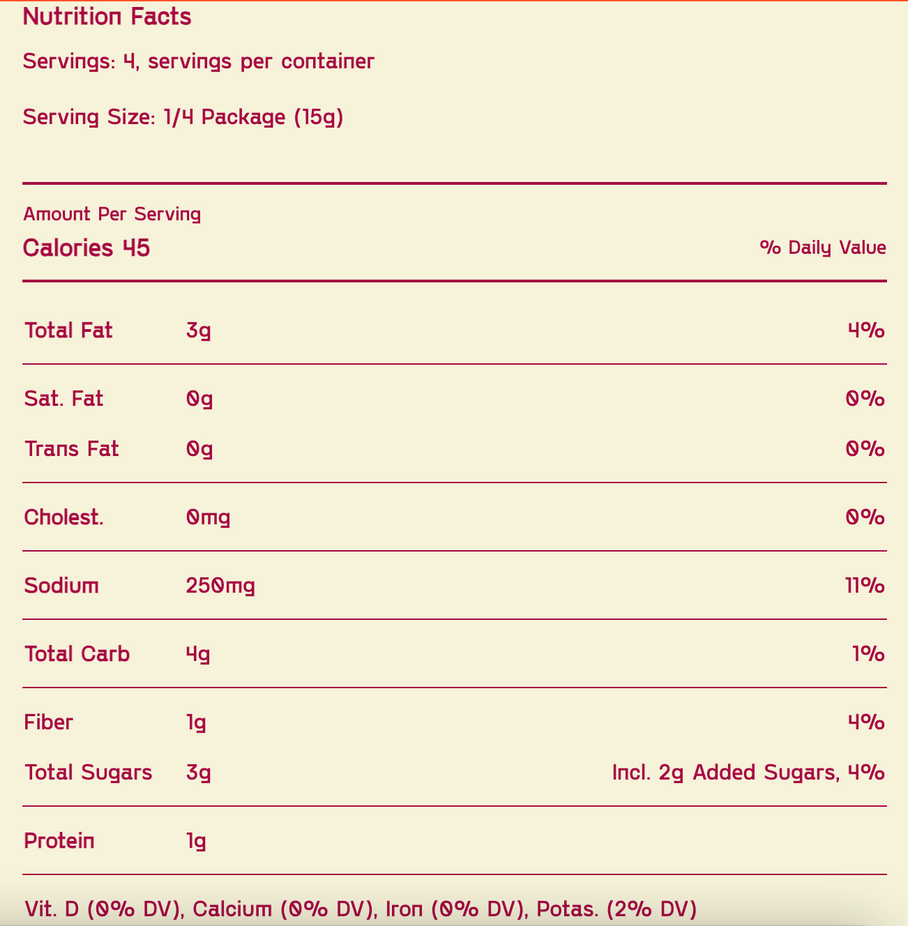The image size is (908, 926).
Task: Click the Trans Fat label
Action: click(71, 449)
